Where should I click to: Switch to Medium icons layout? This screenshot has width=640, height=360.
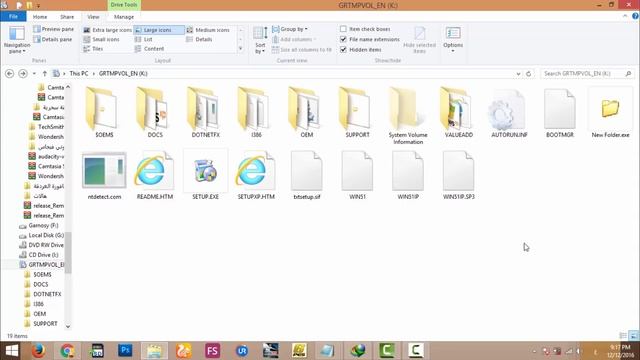[x=209, y=30]
